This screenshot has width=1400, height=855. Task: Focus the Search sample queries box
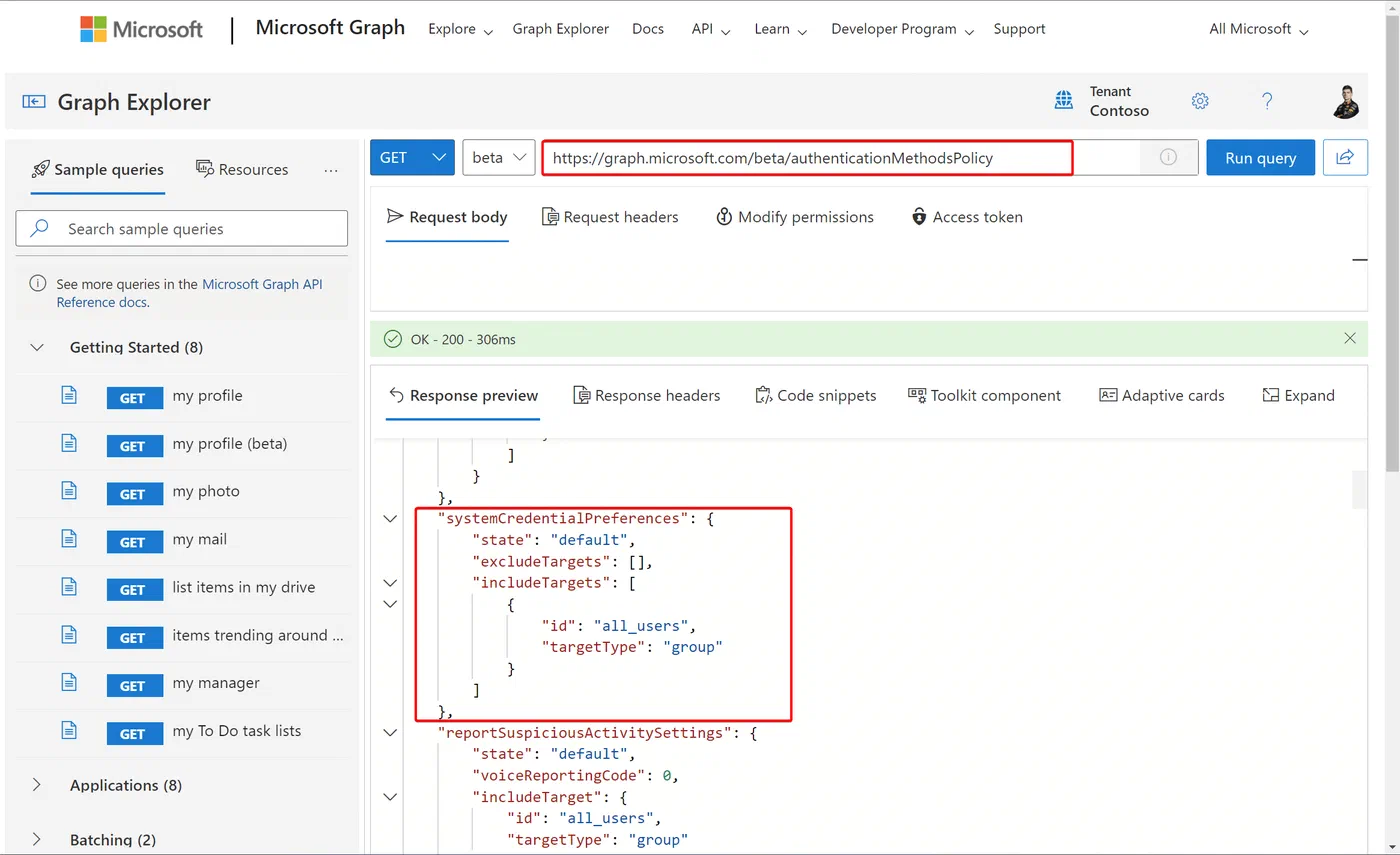coord(182,229)
